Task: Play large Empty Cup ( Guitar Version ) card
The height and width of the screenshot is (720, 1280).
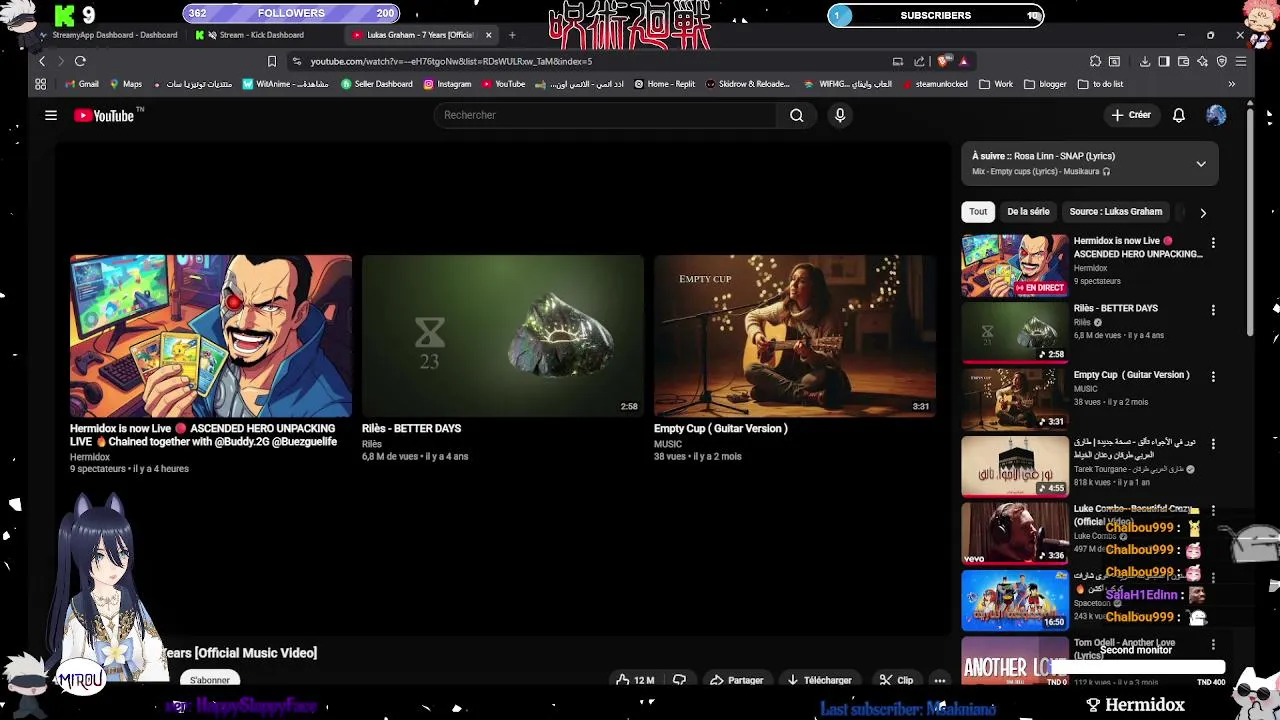Action: [795, 335]
